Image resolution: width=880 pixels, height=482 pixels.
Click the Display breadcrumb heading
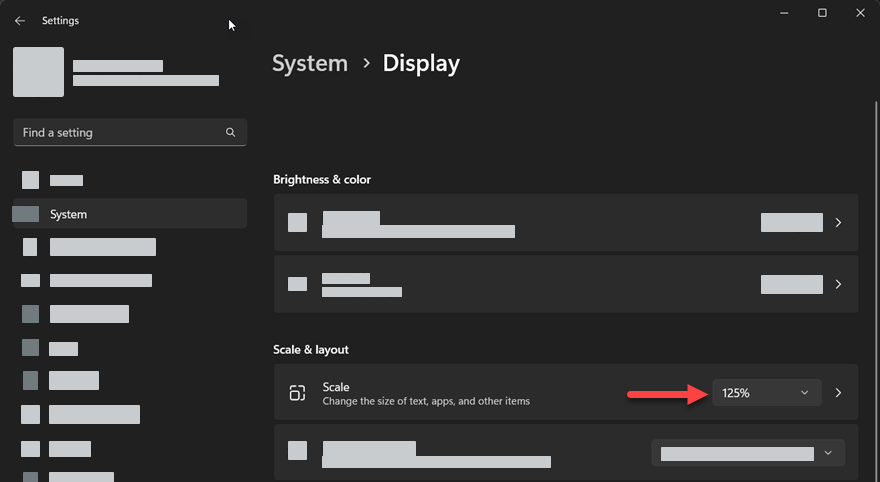(x=421, y=63)
